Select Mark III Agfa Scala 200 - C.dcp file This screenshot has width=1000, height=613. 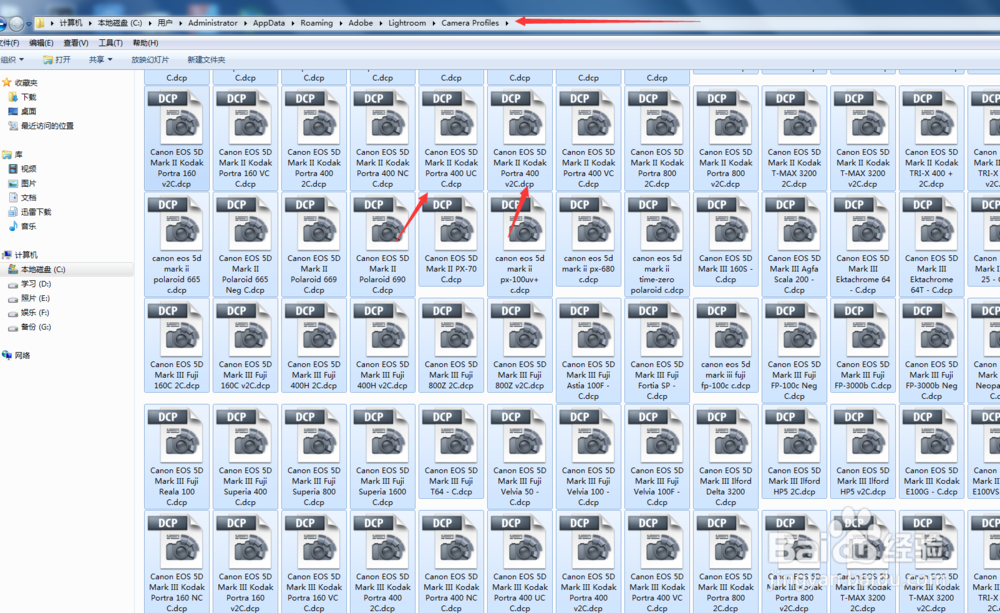coord(794,244)
